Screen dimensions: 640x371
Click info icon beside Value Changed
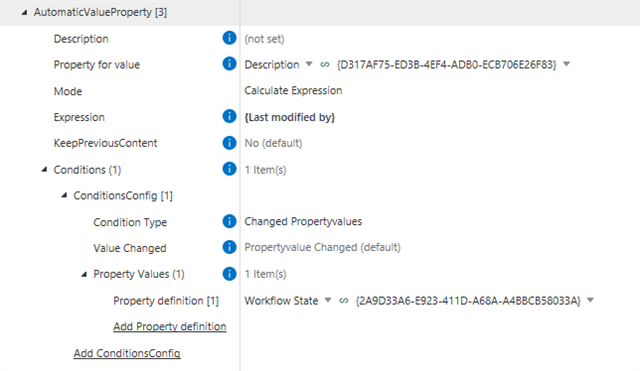coord(229,247)
